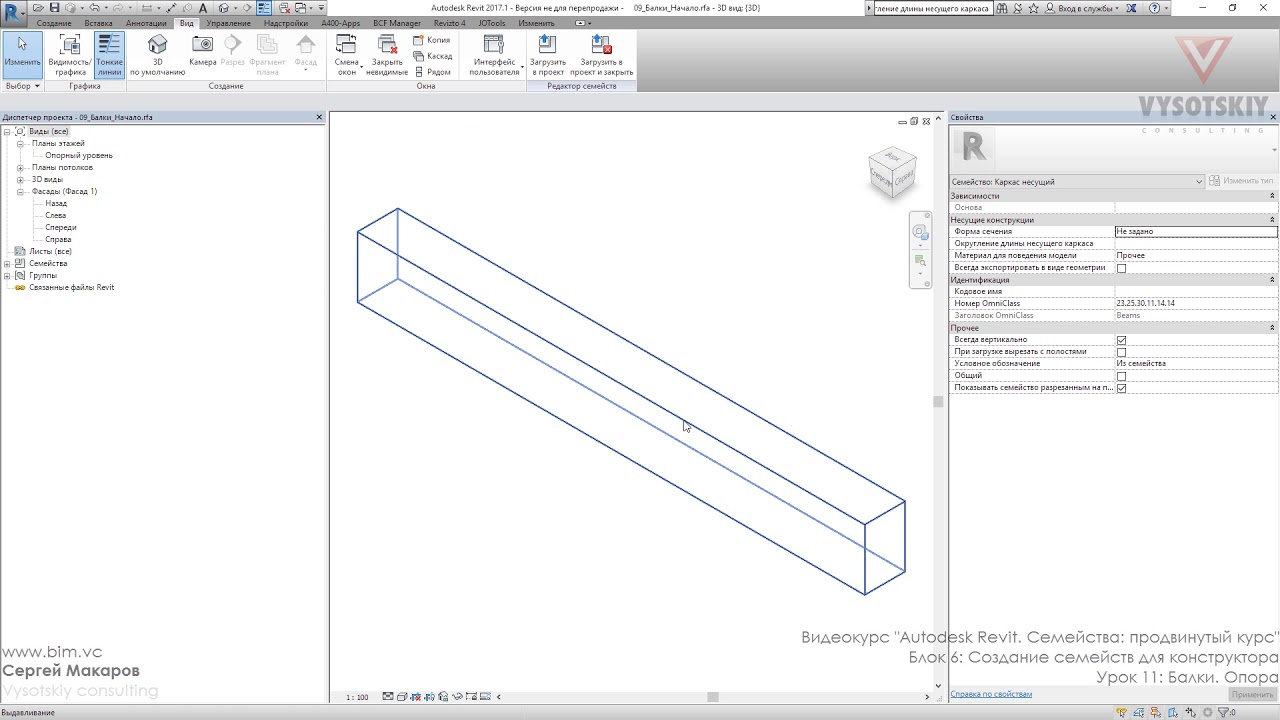The height and width of the screenshot is (720, 1280).
Task: Open the Выбор selection panel dropdown
Action: 22,86
